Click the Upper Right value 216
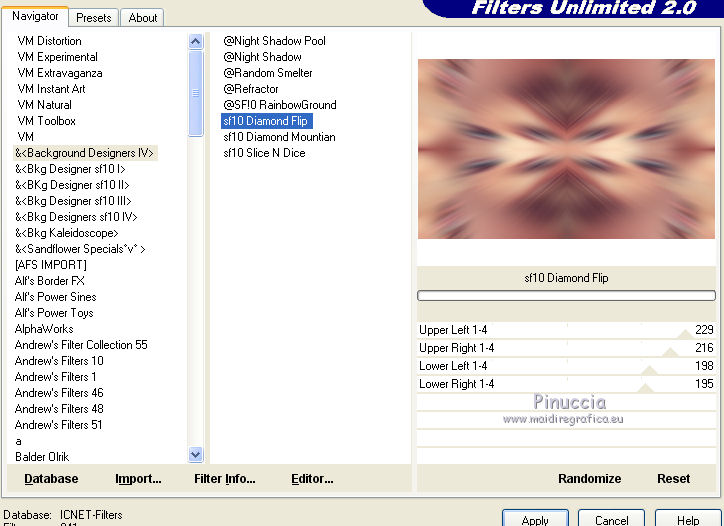Viewport: 724px width, 526px height. [704, 348]
